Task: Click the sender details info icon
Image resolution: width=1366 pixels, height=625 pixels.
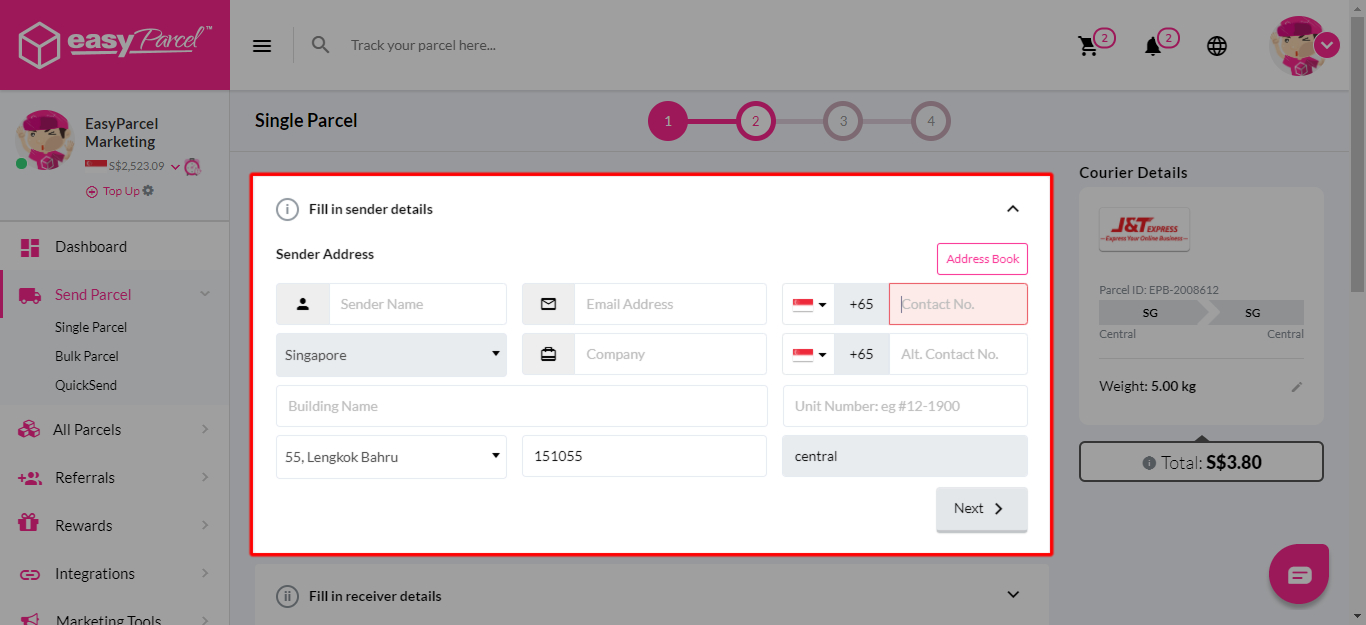Action: [x=287, y=209]
